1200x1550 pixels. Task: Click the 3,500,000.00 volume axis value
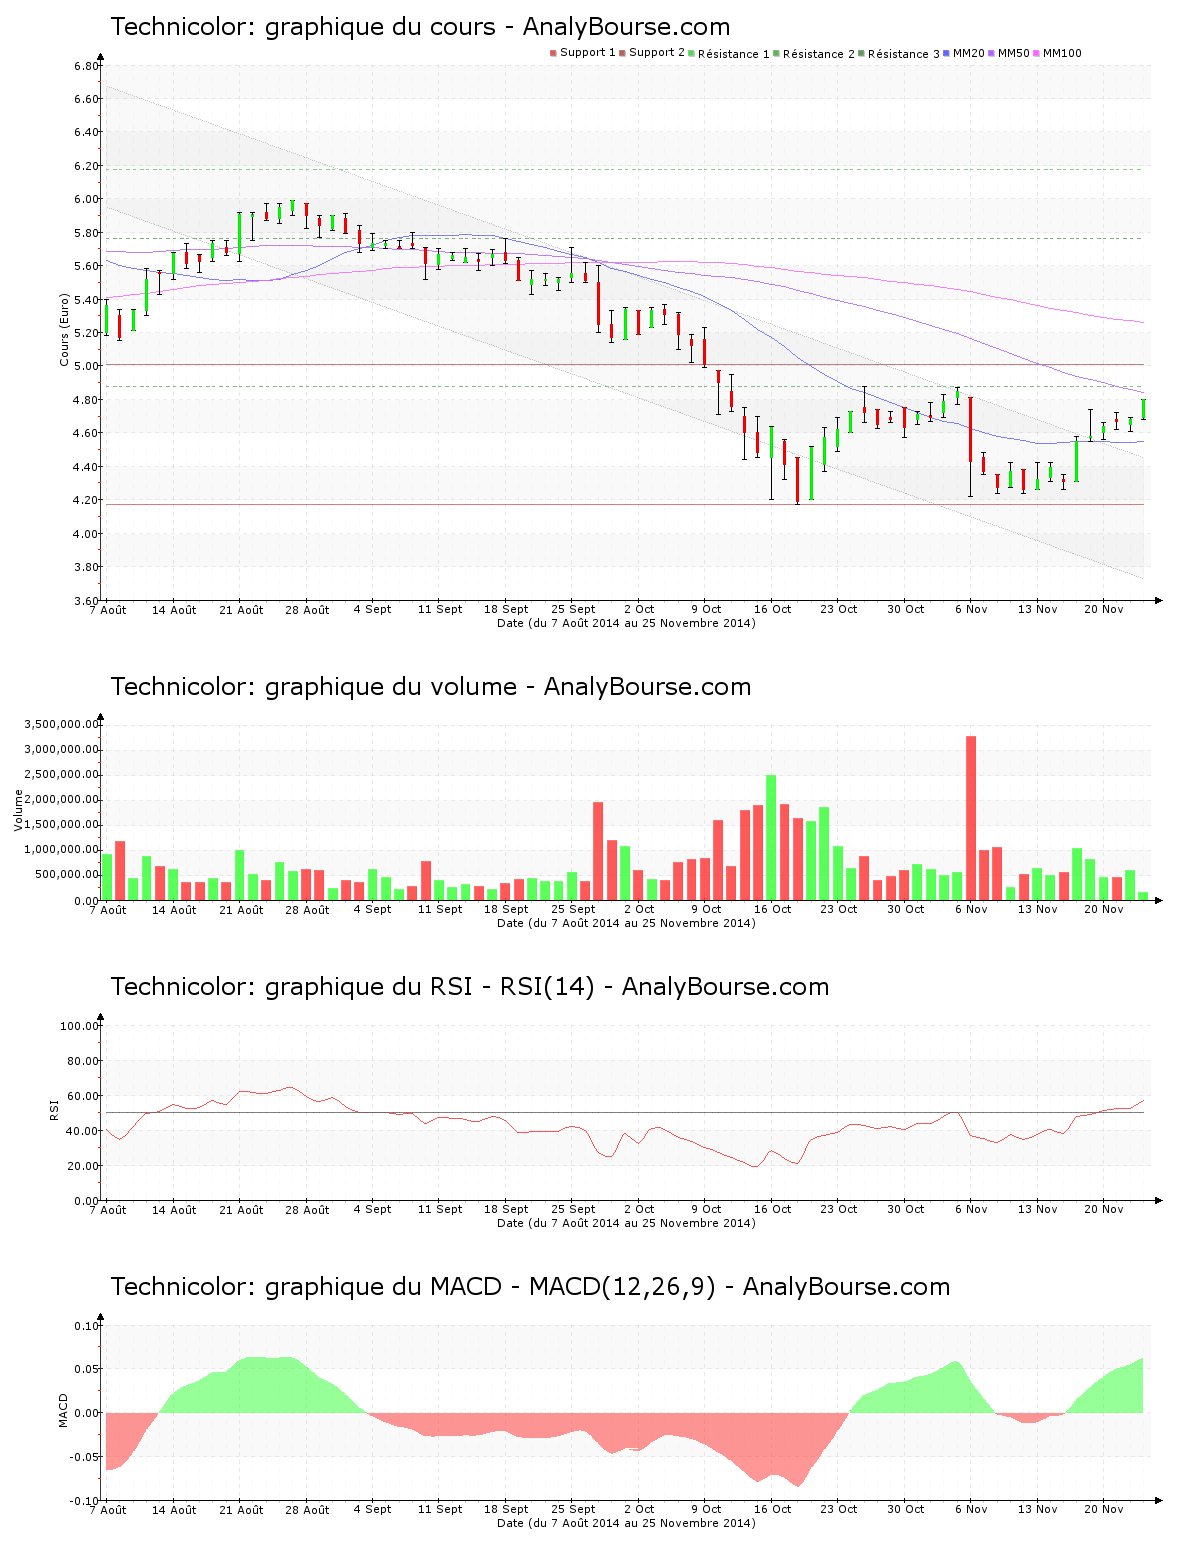pyautogui.click(x=60, y=724)
